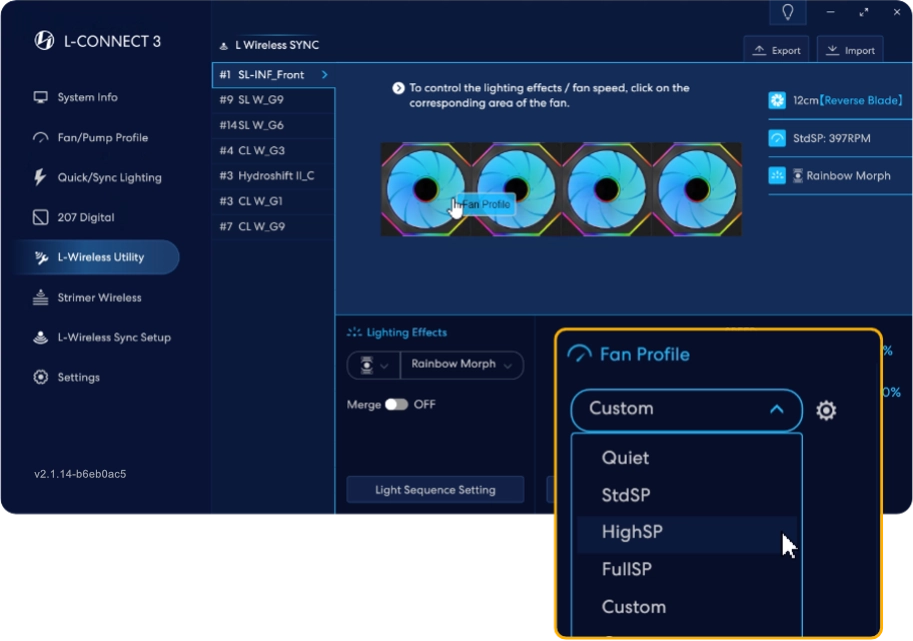Click the L-CONNECT 3 logo icon
This screenshot has width=913, height=641.
click(x=44, y=41)
